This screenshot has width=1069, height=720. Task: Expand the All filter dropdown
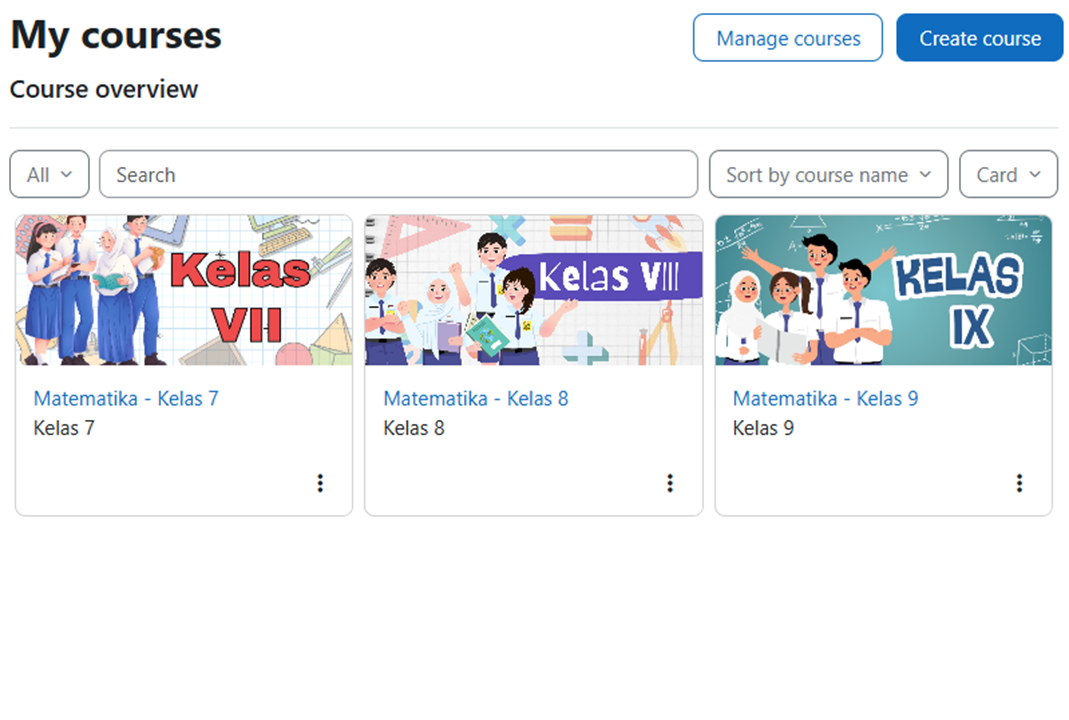coord(49,175)
